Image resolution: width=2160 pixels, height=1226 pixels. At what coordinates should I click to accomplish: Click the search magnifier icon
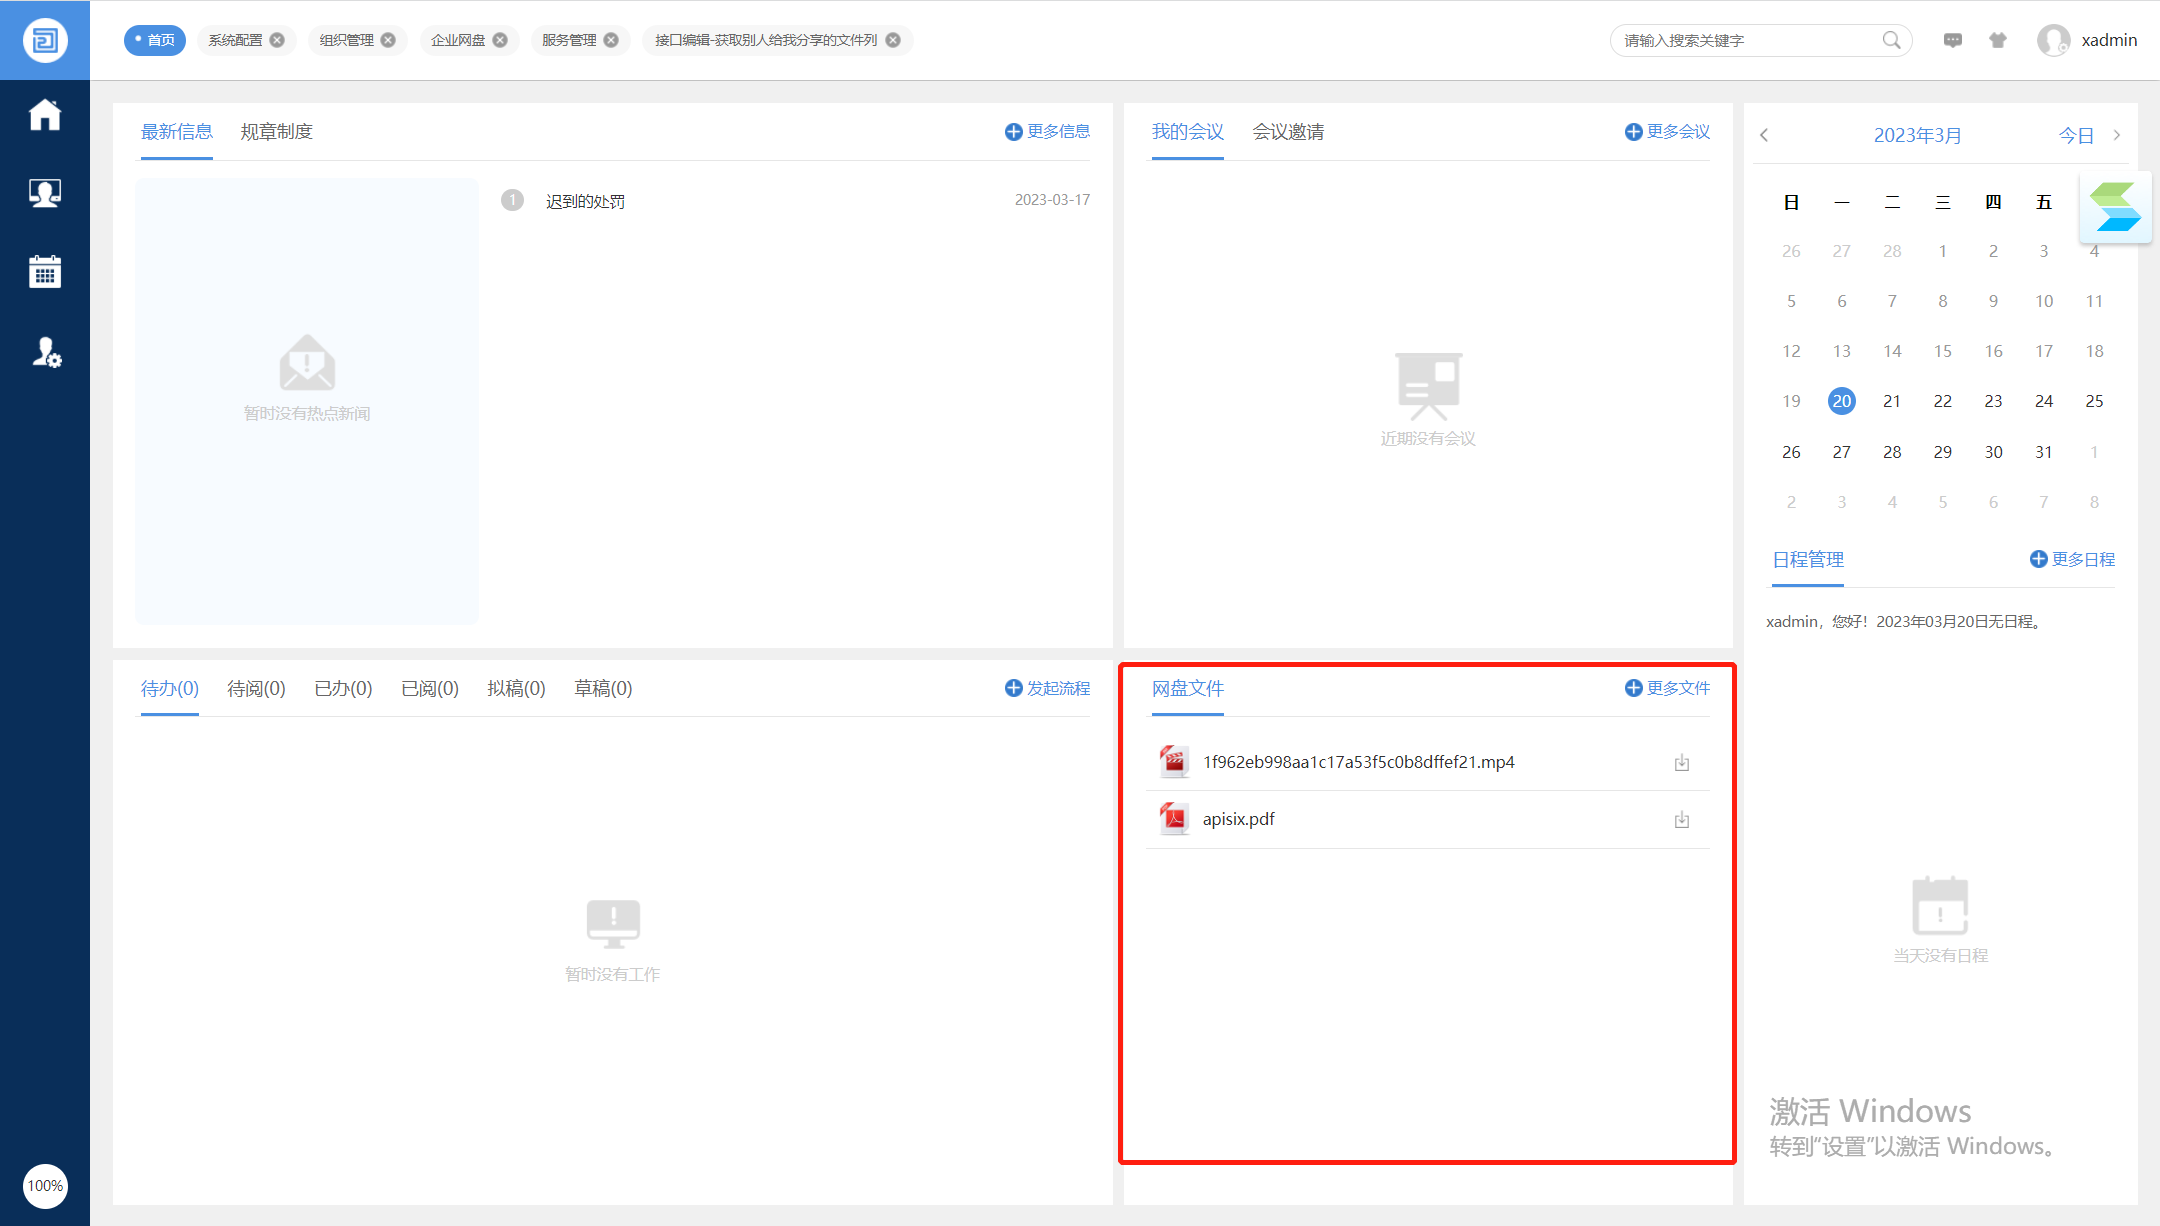tap(1891, 40)
